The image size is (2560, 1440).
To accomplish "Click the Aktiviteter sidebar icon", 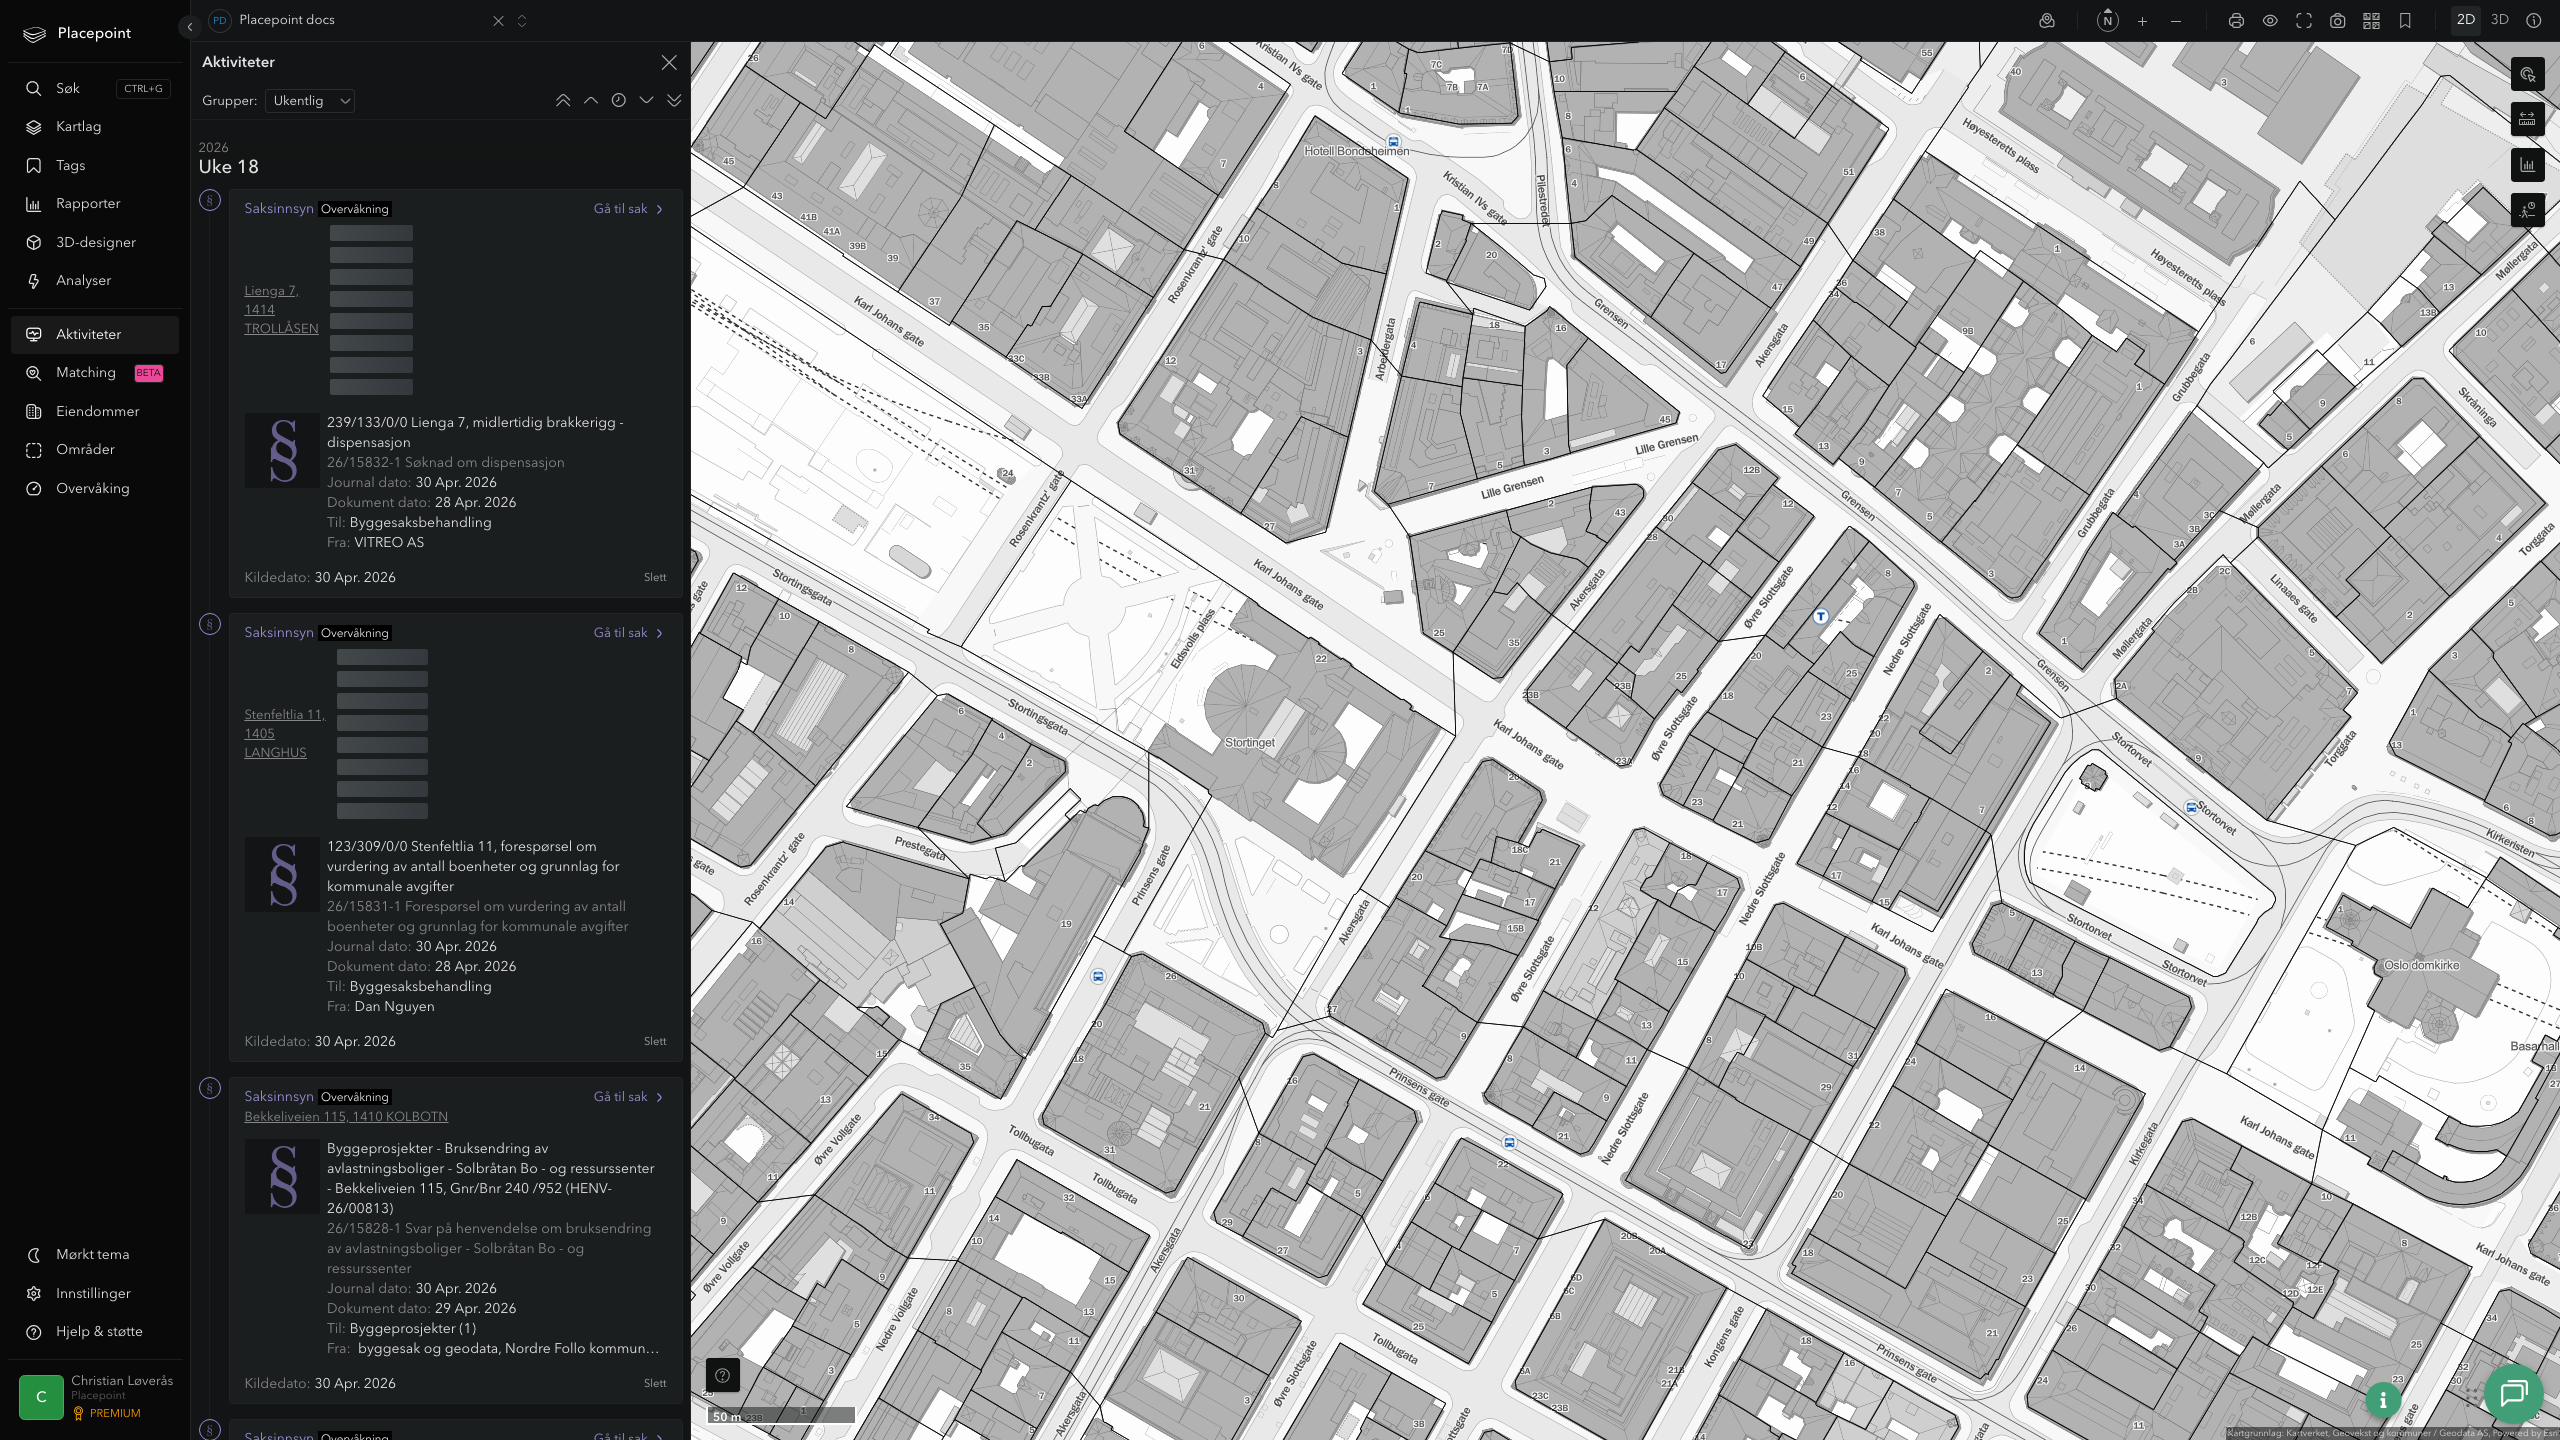I will point(34,334).
